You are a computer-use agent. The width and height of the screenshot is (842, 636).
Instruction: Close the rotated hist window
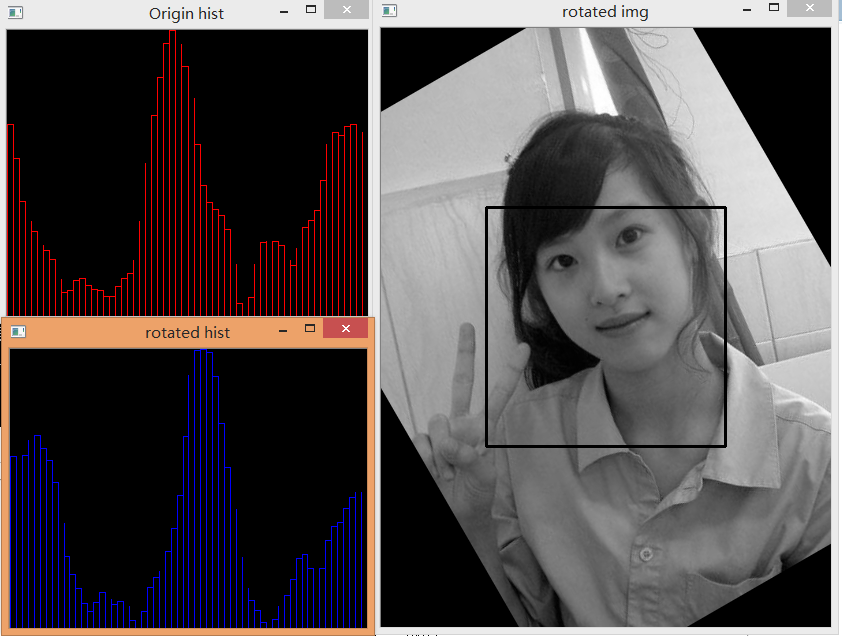pos(345,328)
